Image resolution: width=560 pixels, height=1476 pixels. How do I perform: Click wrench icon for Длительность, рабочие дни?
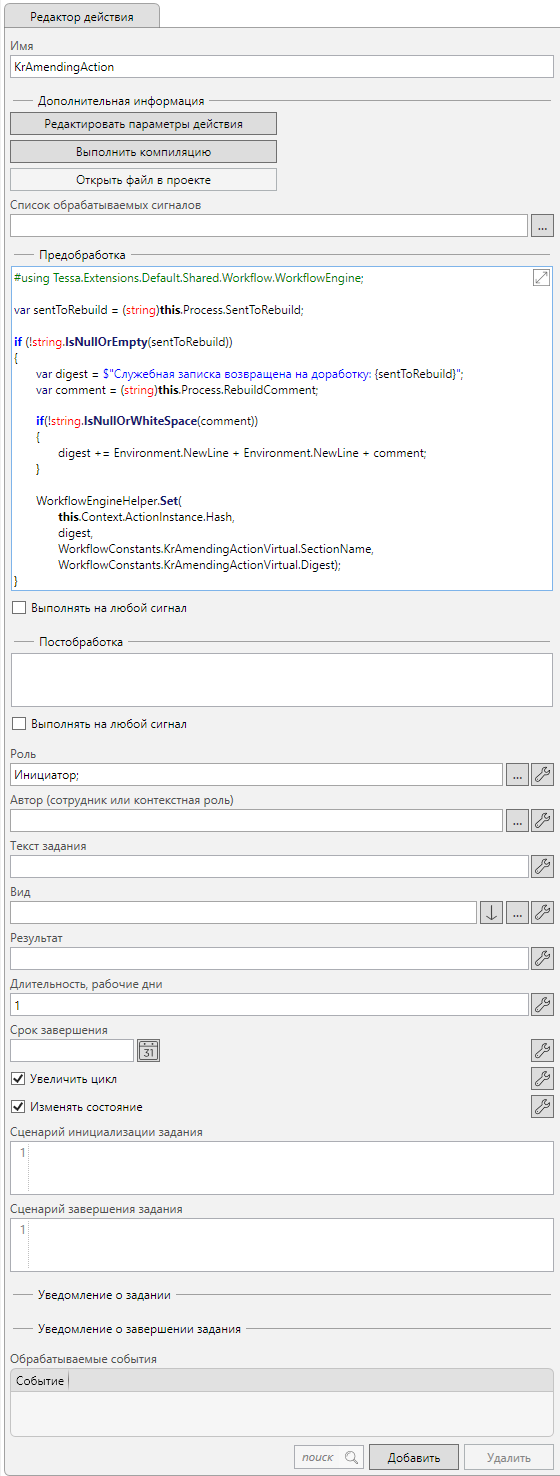point(542,1004)
